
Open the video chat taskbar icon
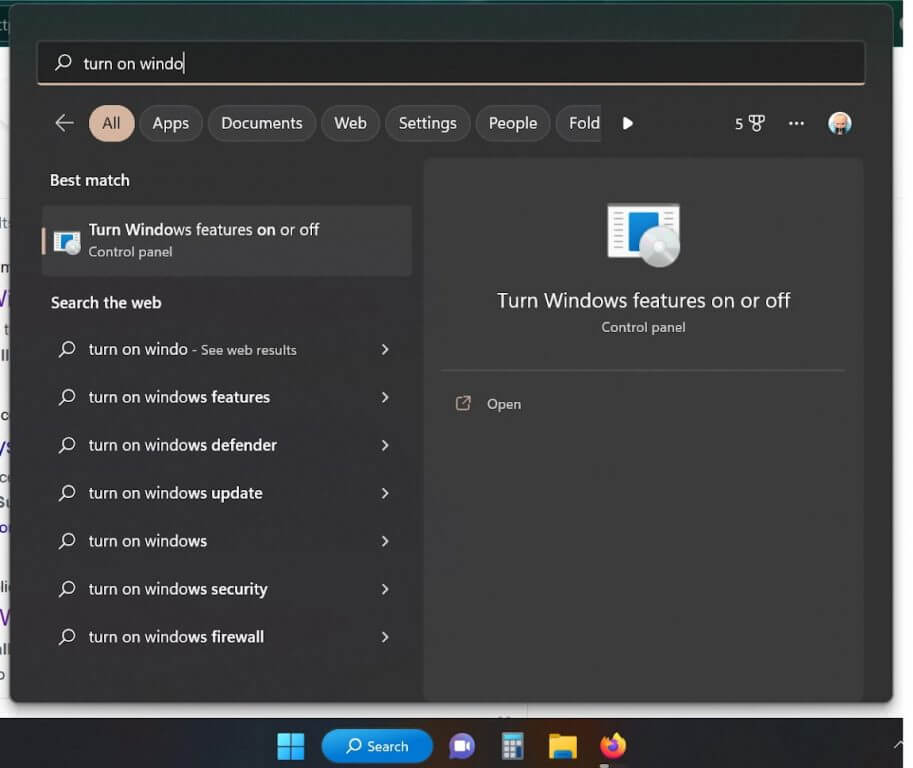[462, 746]
